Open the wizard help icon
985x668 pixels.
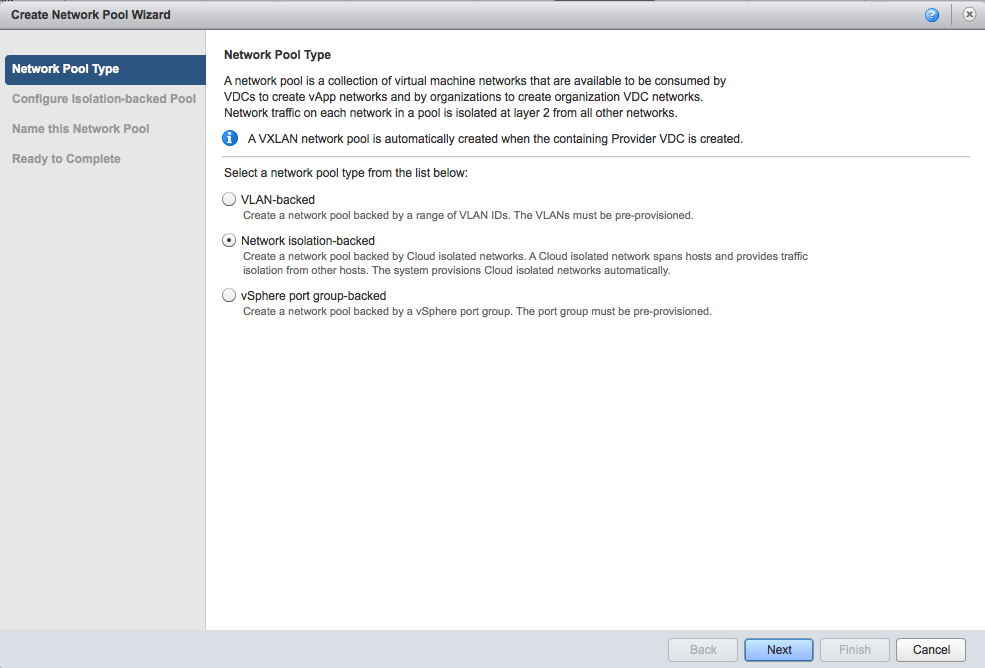[932, 15]
